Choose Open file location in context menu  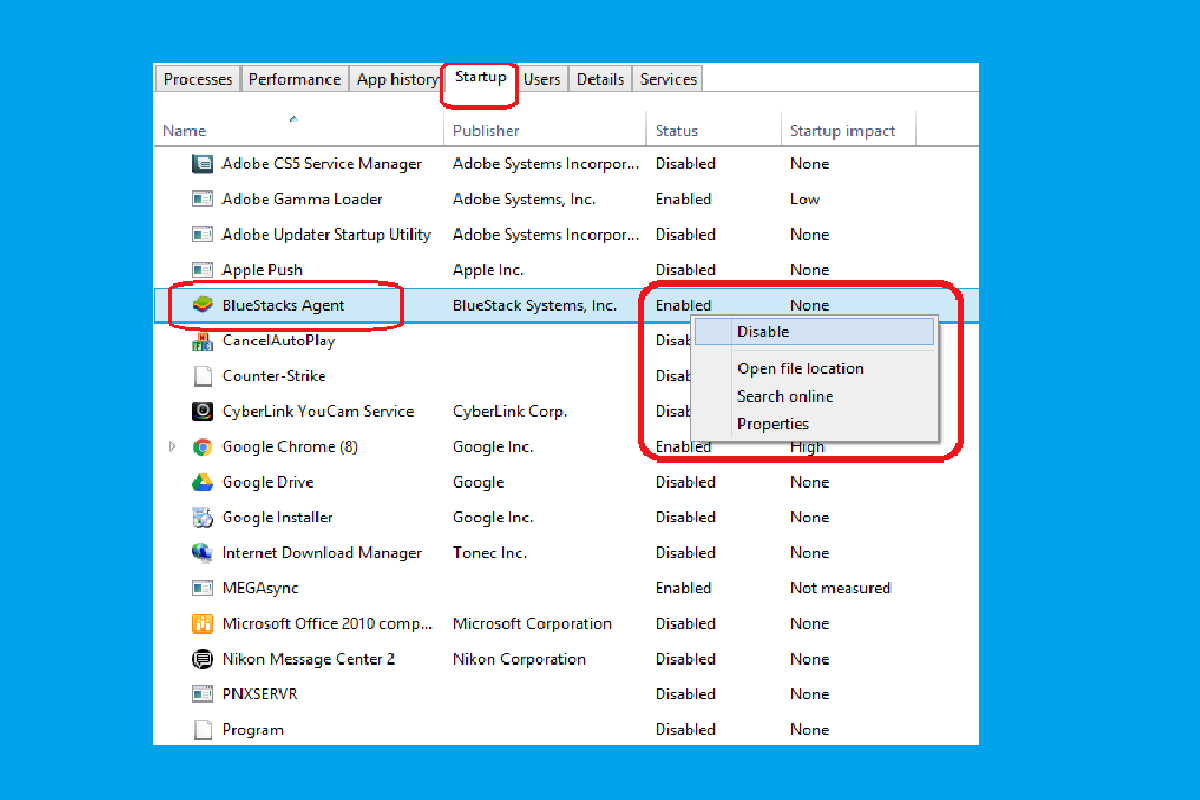click(x=800, y=369)
